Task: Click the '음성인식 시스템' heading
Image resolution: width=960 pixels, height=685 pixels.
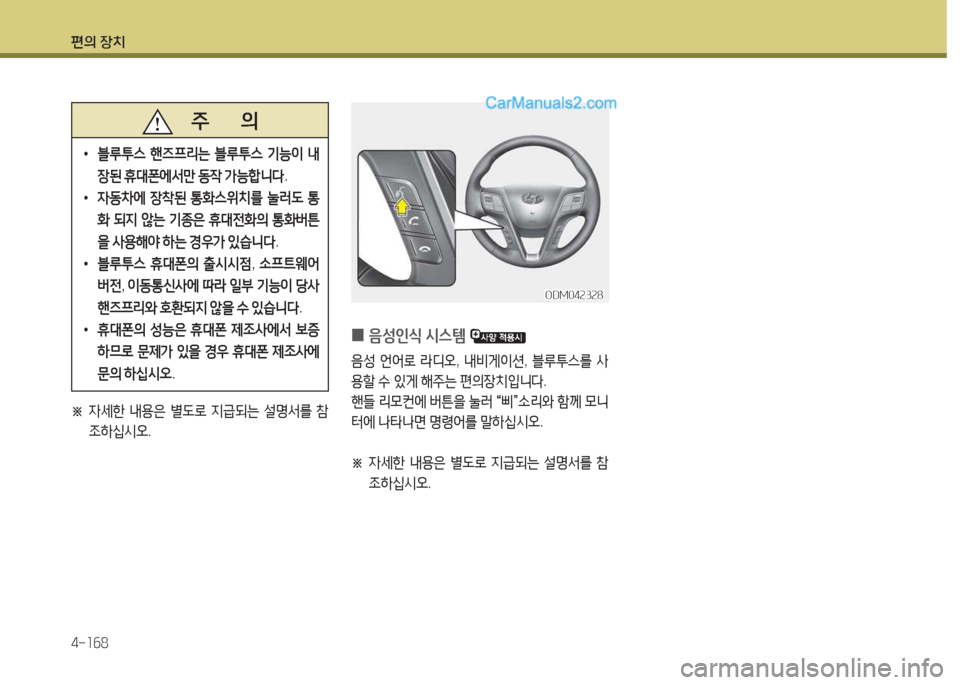Action: [x=416, y=335]
